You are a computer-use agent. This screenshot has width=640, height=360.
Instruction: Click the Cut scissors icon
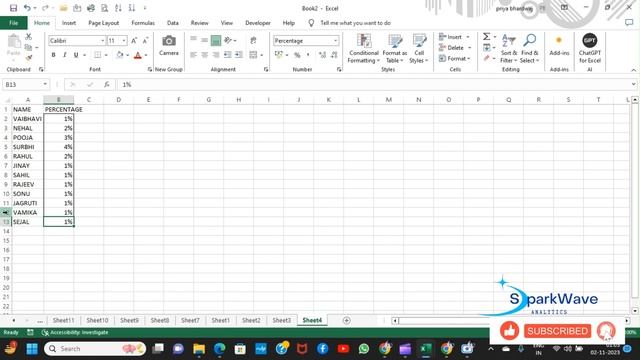click(29, 37)
